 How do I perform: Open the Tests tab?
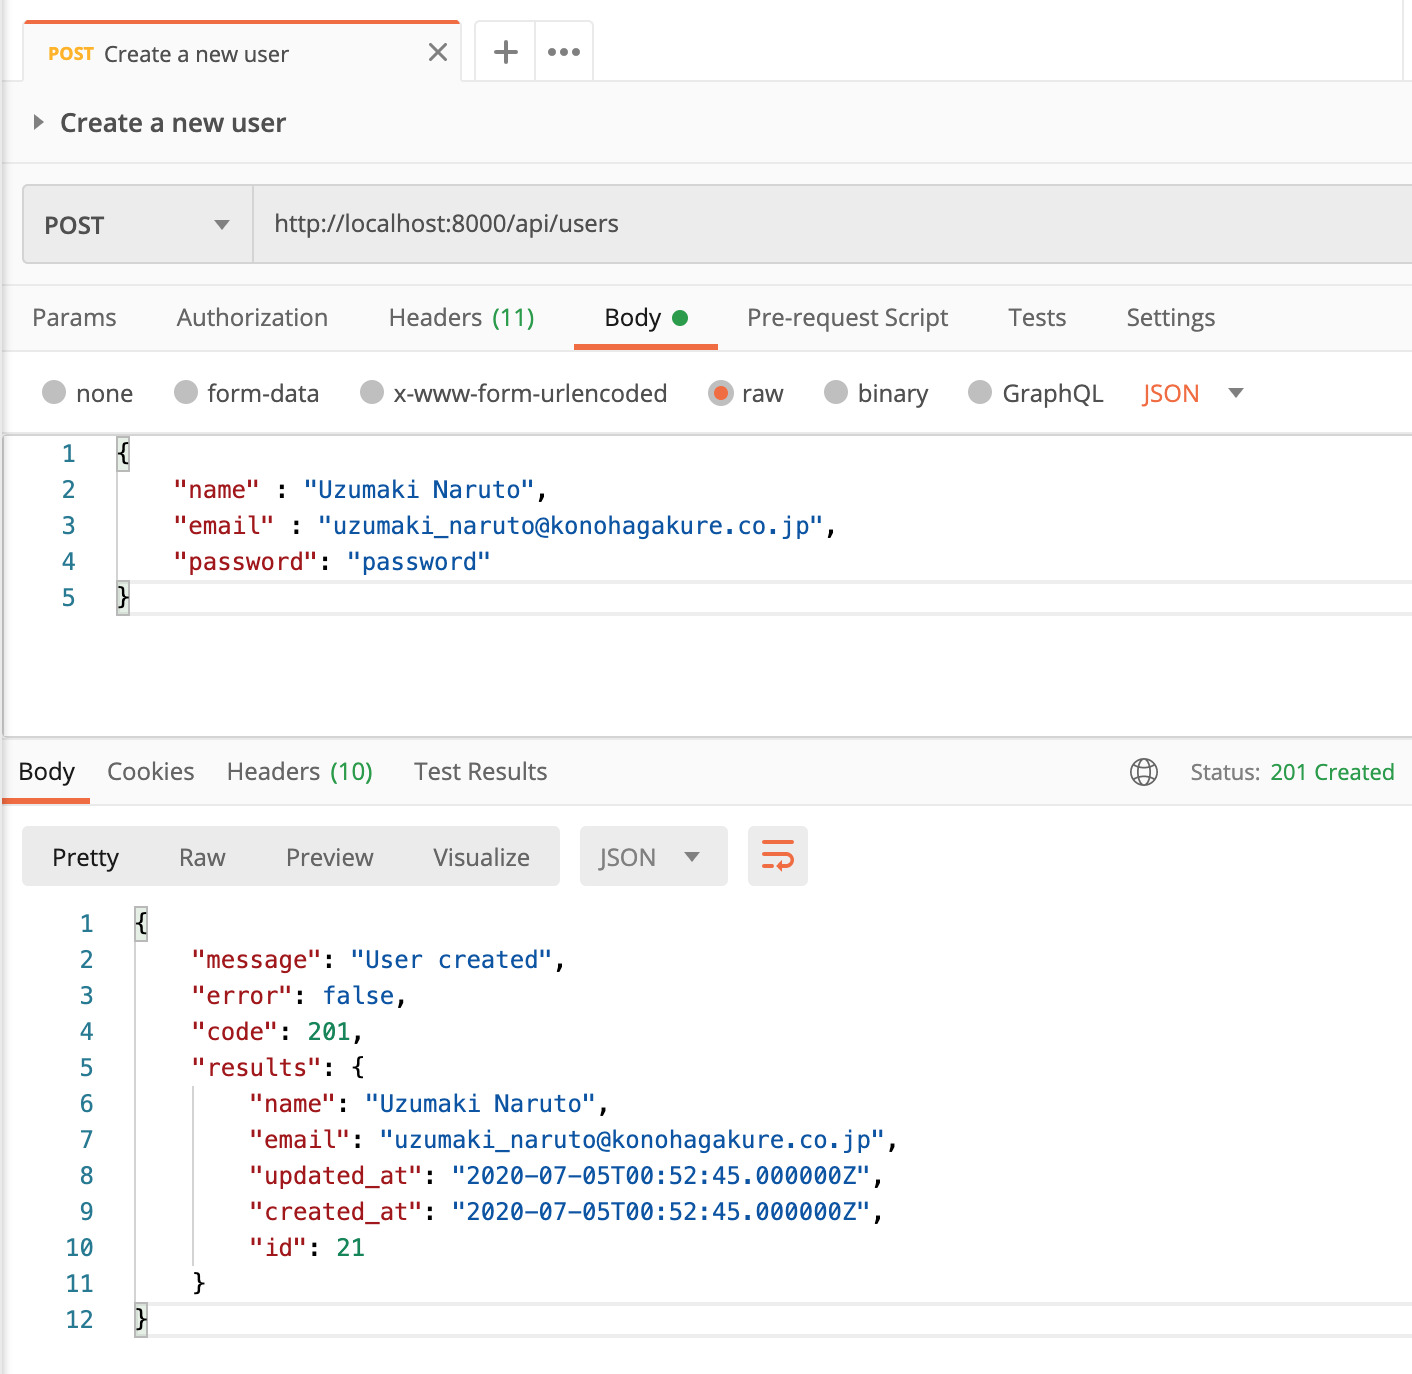click(1037, 318)
